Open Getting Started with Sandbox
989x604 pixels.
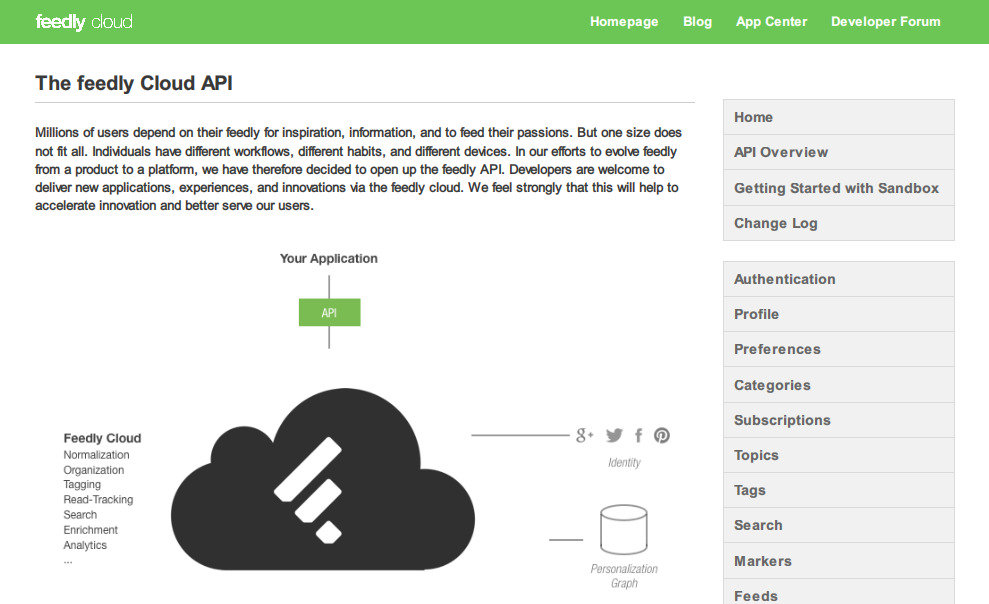click(836, 188)
